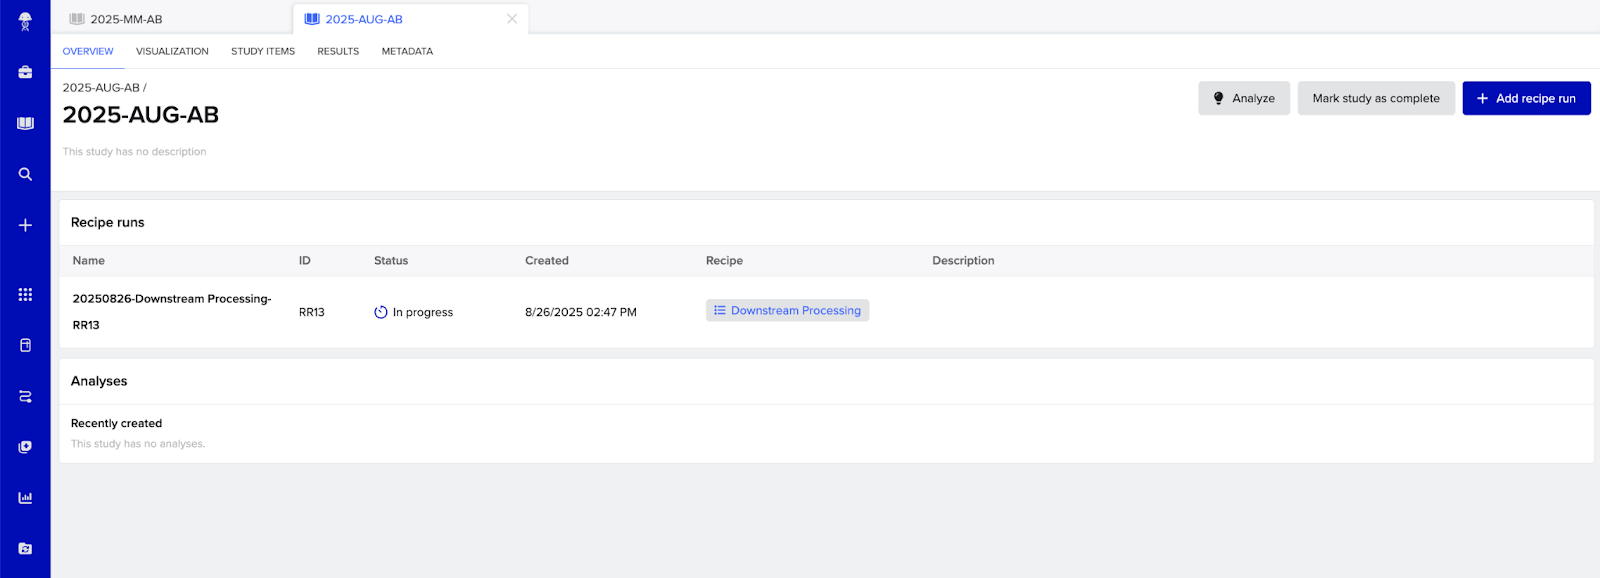Open the briefcase icon in the sidebar
This screenshot has width=1600, height=578.
point(25,72)
